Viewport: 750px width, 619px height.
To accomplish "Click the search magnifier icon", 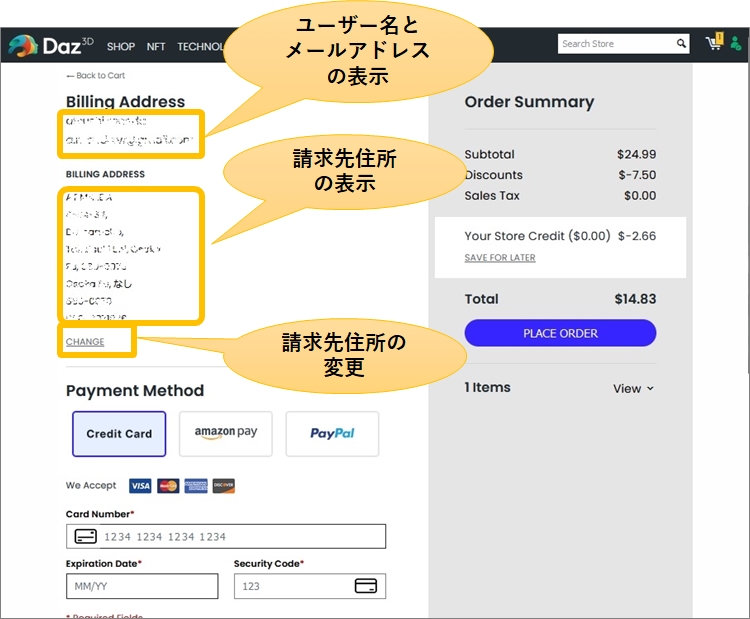I will click(x=681, y=44).
